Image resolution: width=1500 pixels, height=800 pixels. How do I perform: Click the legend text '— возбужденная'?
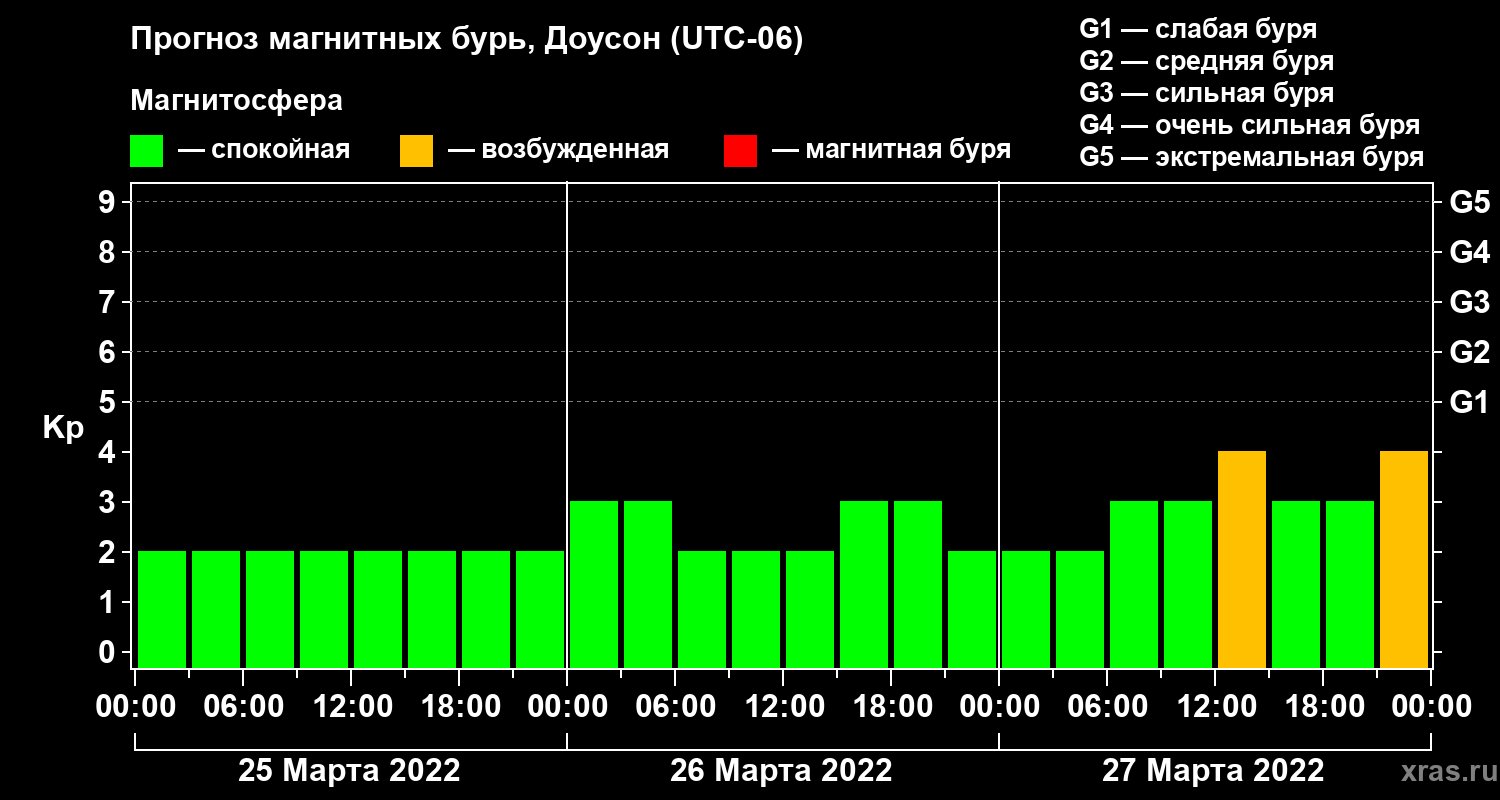click(x=558, y=151)
